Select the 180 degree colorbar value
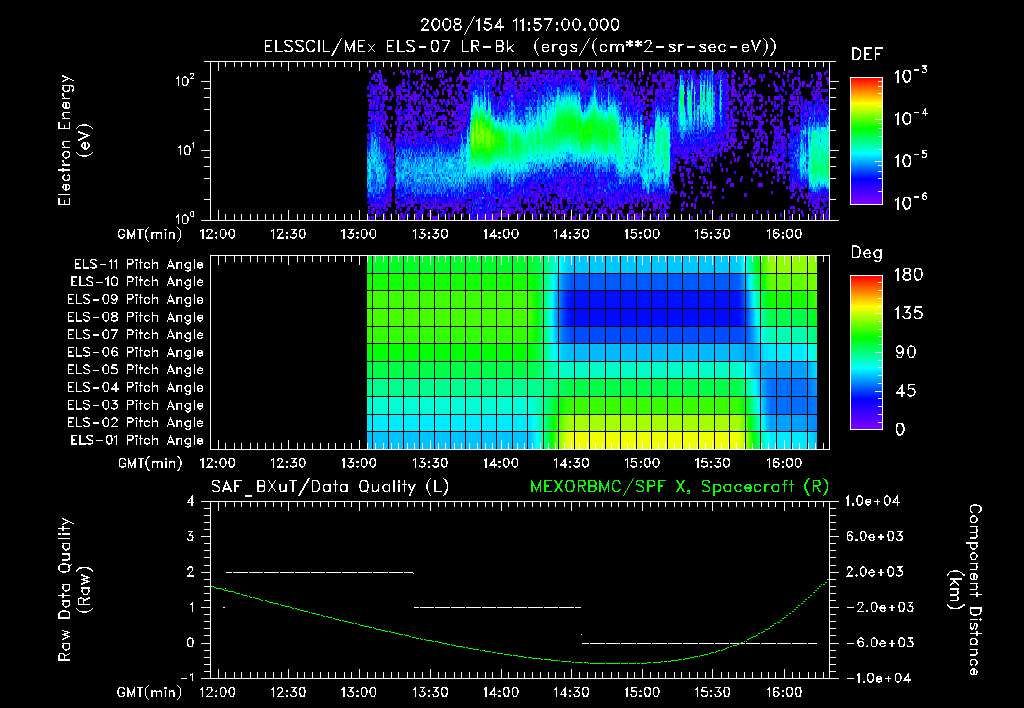Viewport: 1024px width, 708px height. coord(908,275)
